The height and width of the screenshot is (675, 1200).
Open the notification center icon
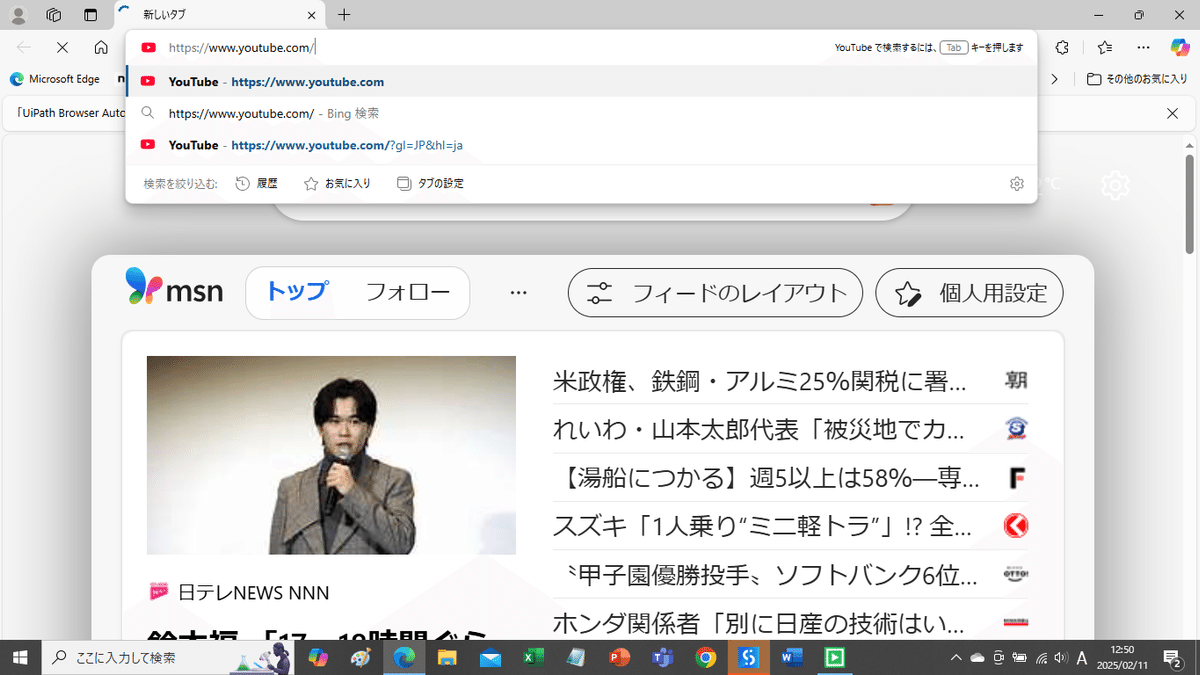pyautogui.click(x=1171, y=657)
